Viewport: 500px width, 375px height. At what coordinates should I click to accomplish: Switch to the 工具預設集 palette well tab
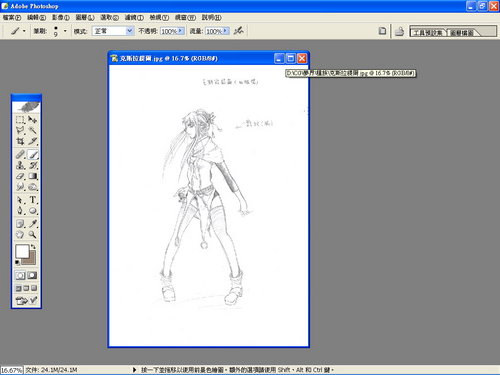pyautogui.click(x=428, y=32)
